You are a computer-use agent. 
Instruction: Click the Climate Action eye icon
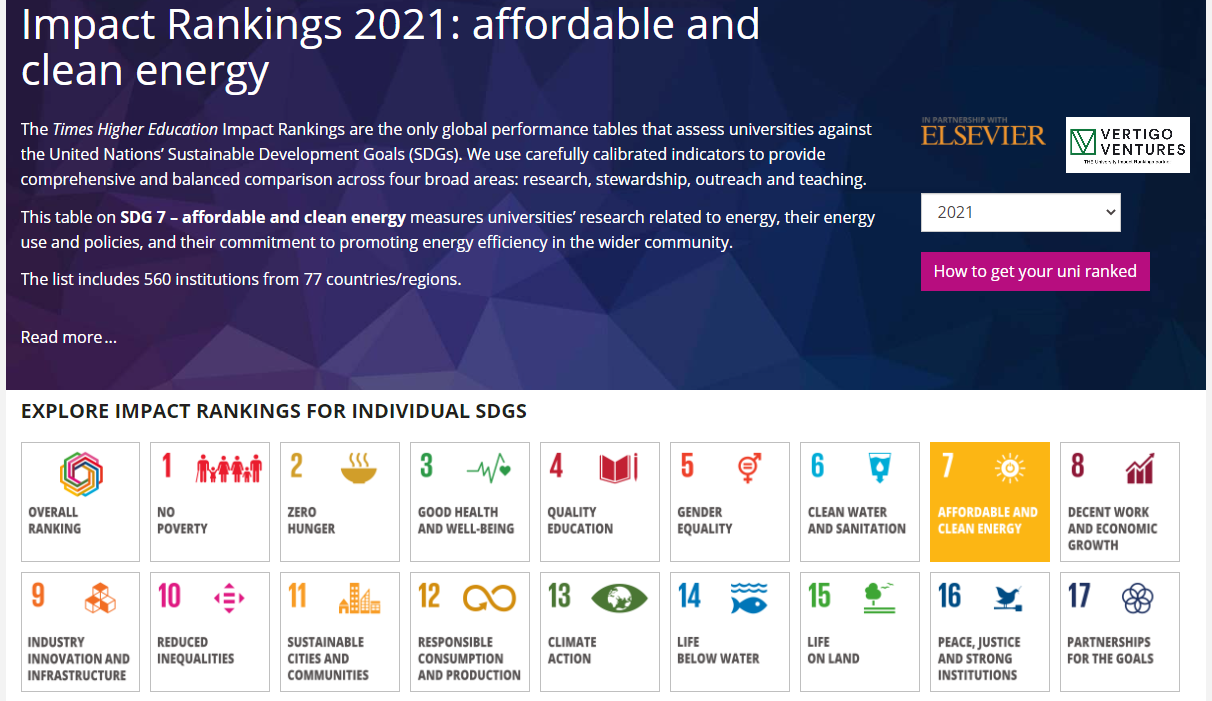[619, 598]
